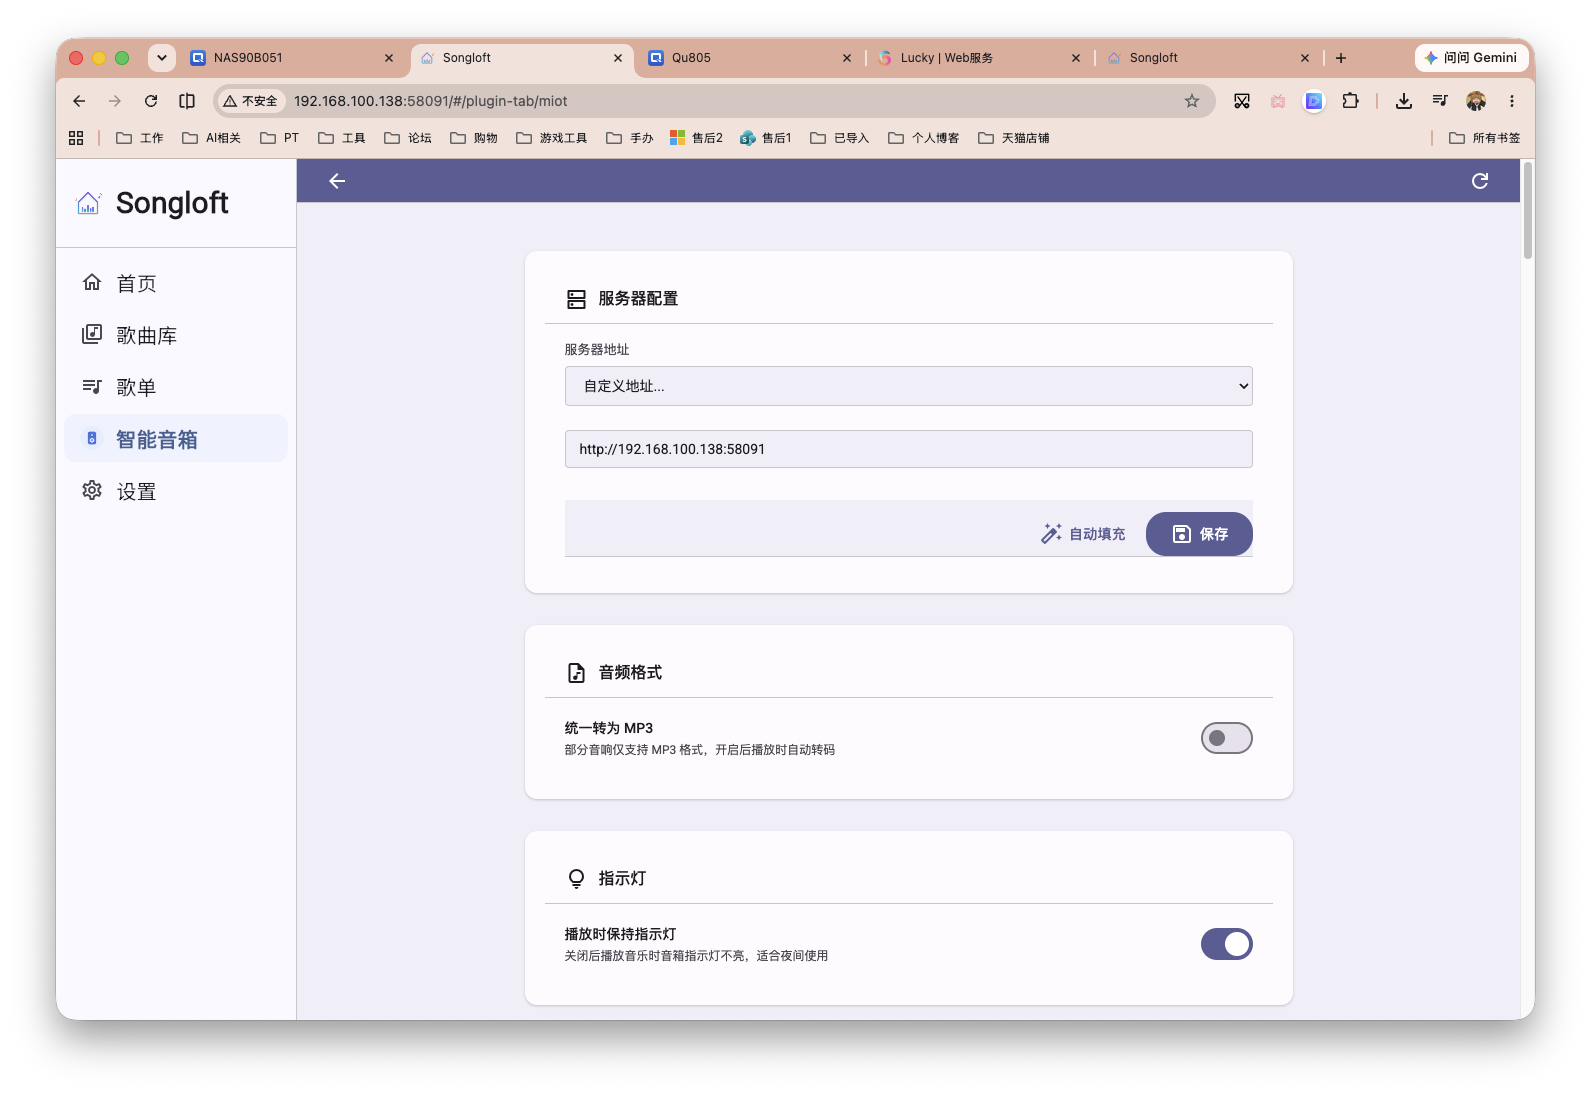Viewport: 1591px width, 1094px height.
Task: Click the browser back button
Action: [79, 101]
